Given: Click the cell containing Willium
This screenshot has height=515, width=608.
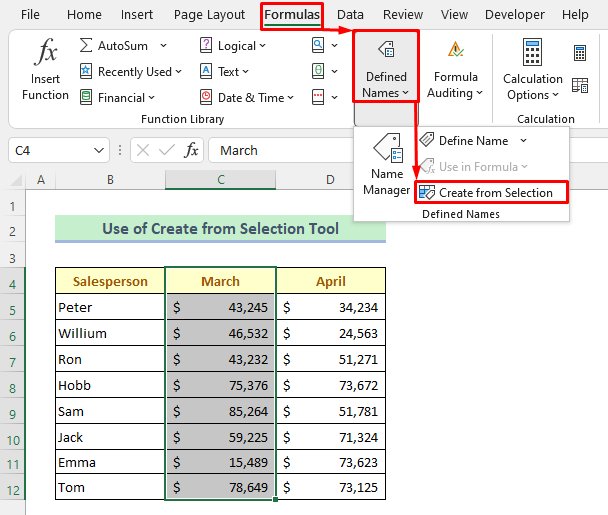Looking at the screenshot, I should tap(110, 333).
